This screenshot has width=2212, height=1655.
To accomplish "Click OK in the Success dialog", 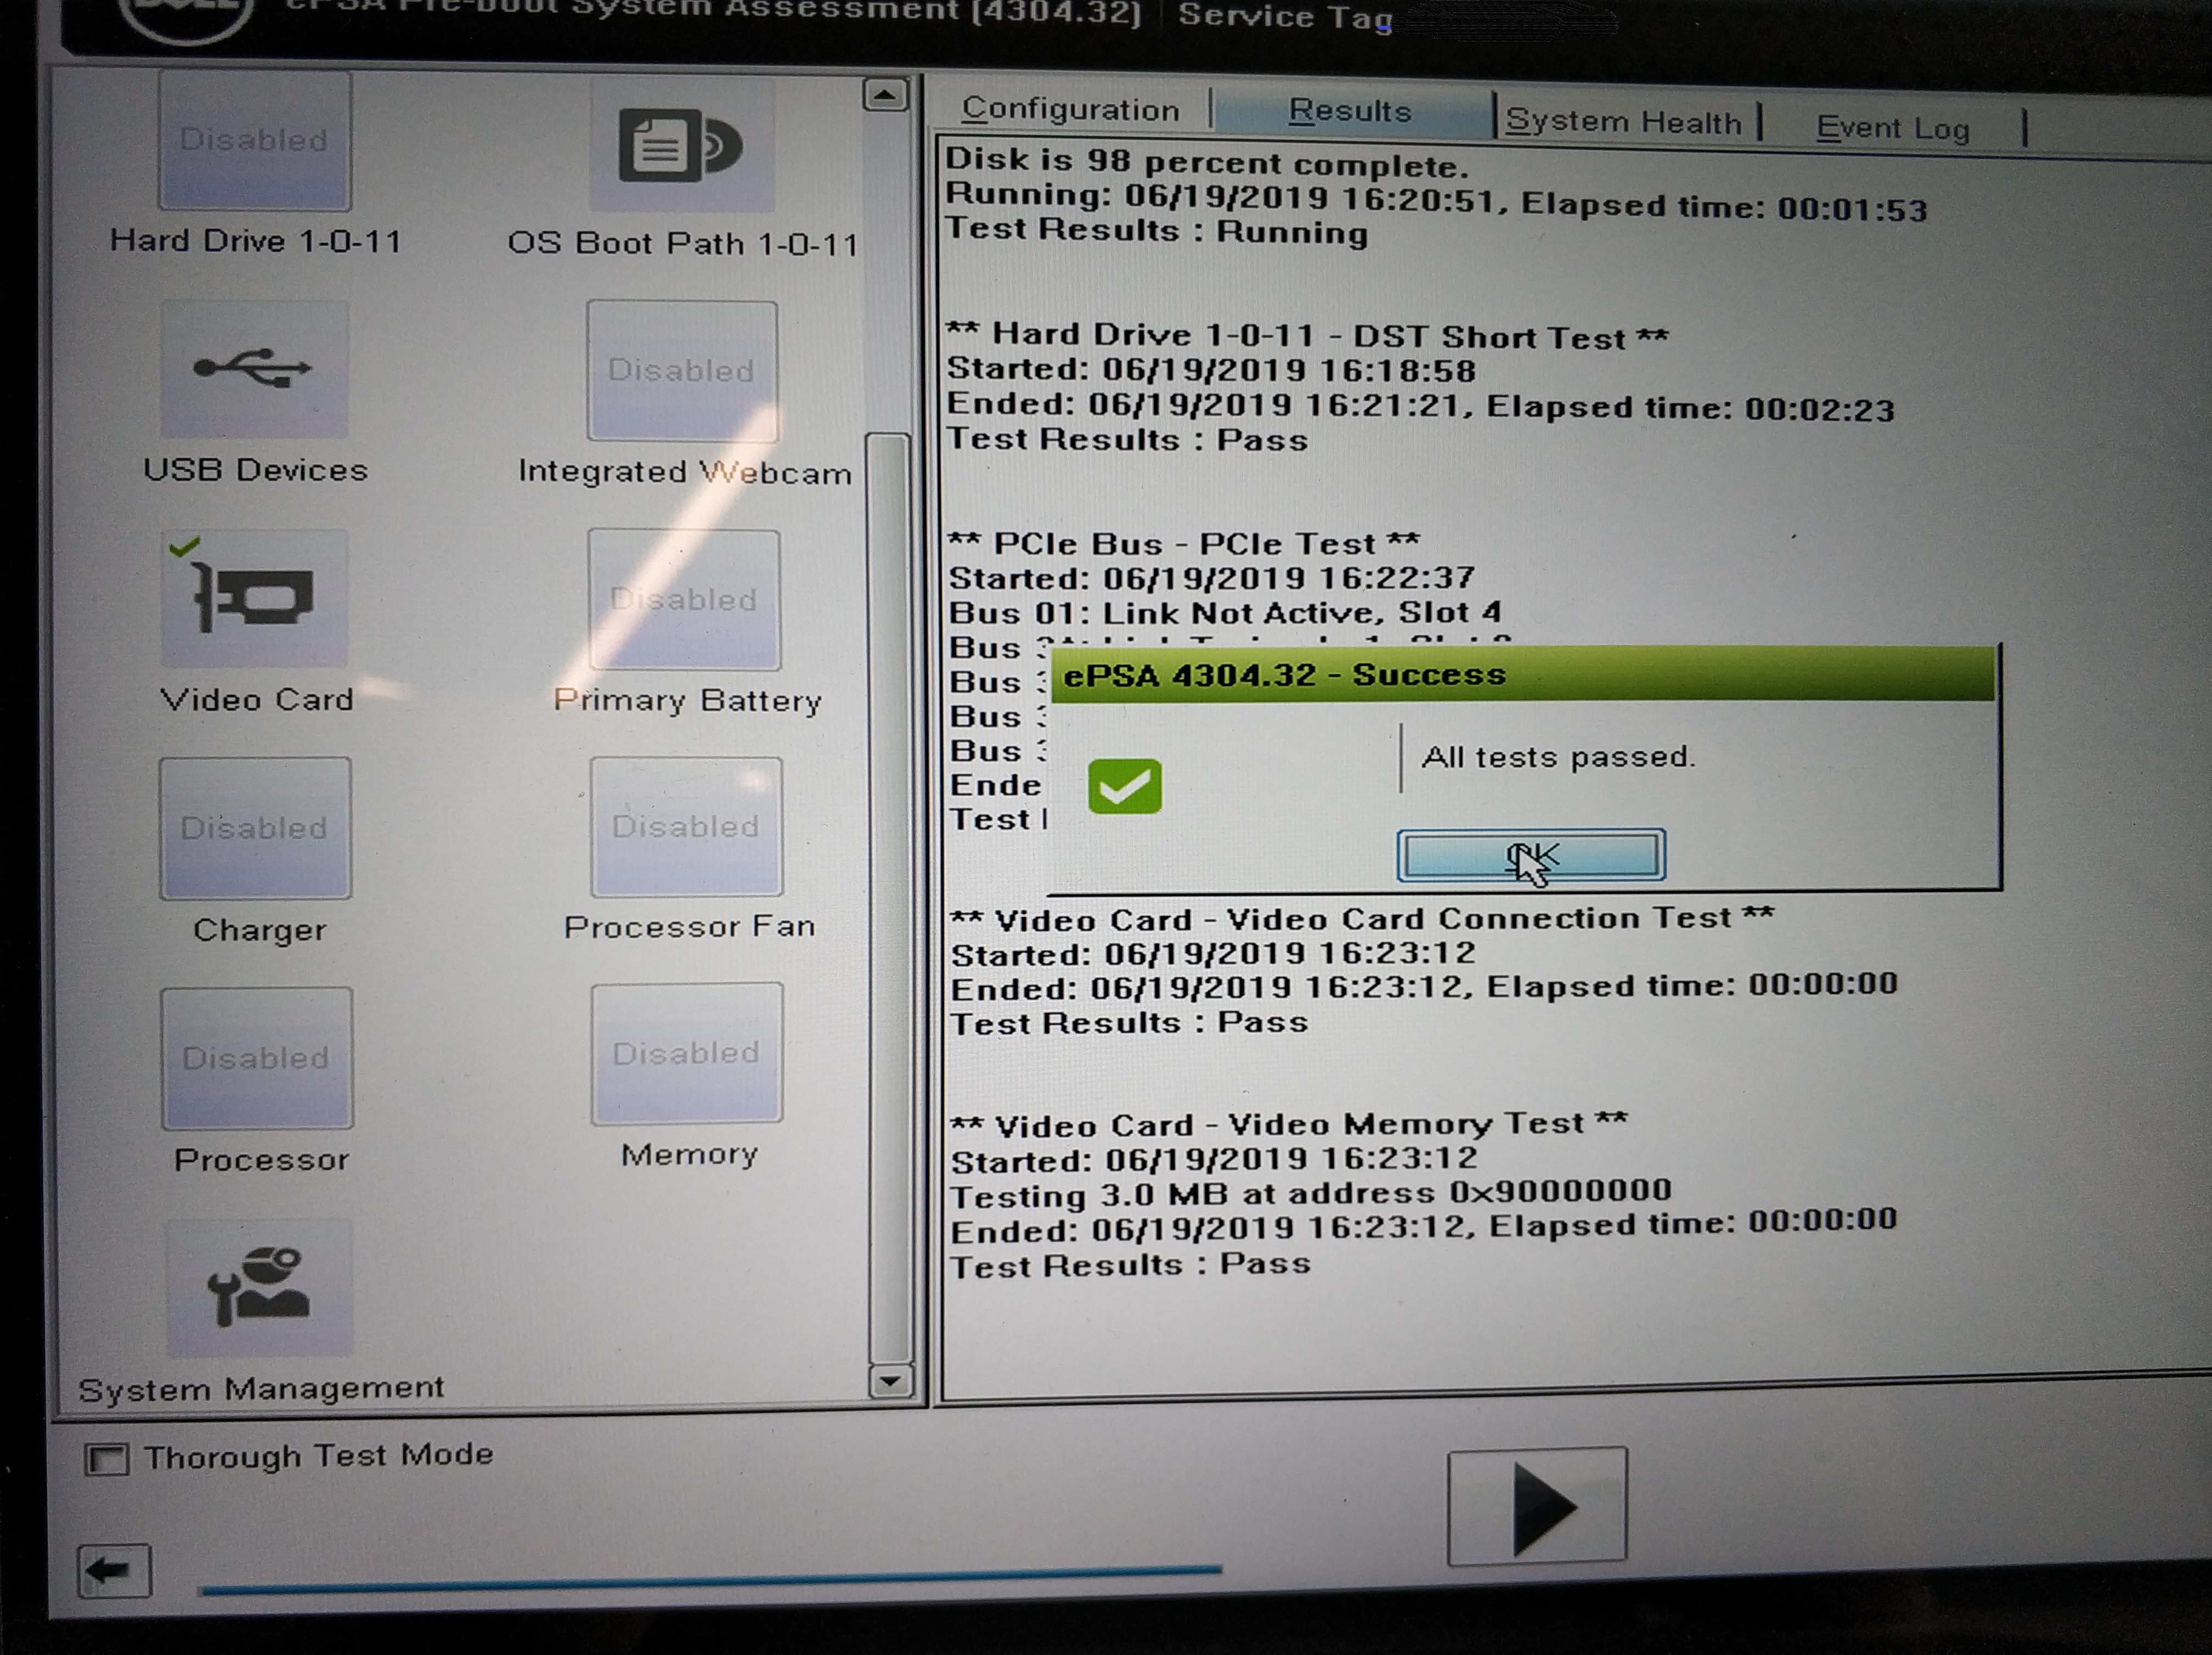I will (1531, 855).
